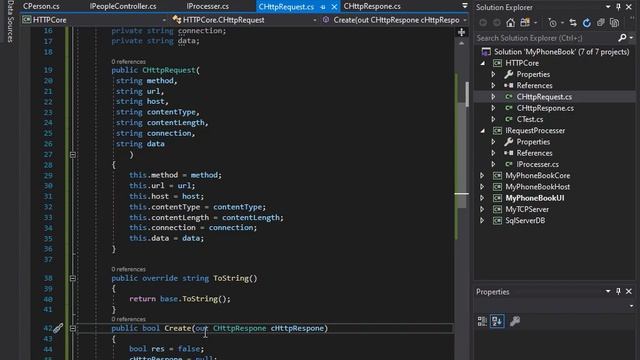
Task: Expand the CHttpRequest.cs tree node
Action: click(x=493, y=97)
